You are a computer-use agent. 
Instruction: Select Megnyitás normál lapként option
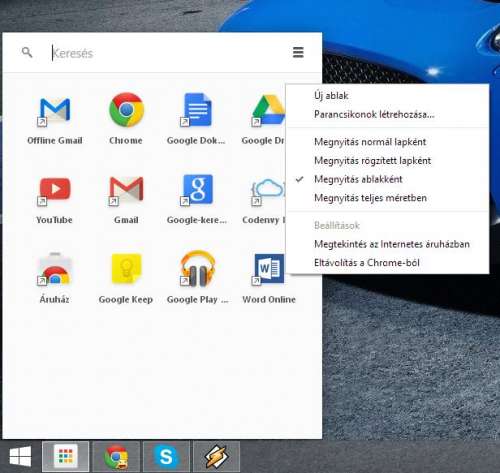click(388, 142)
